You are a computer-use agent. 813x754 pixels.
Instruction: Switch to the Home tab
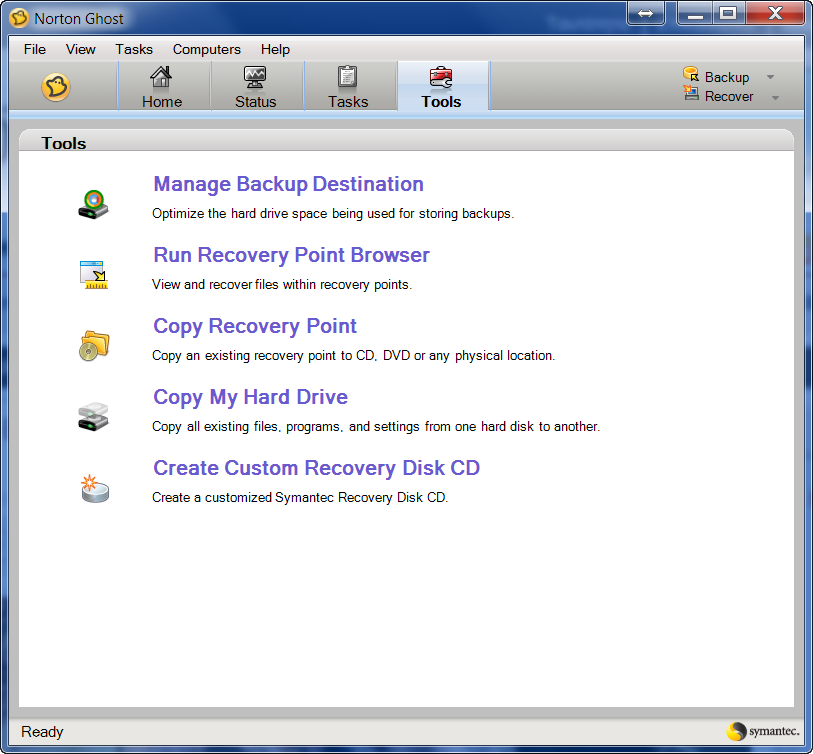162,87
